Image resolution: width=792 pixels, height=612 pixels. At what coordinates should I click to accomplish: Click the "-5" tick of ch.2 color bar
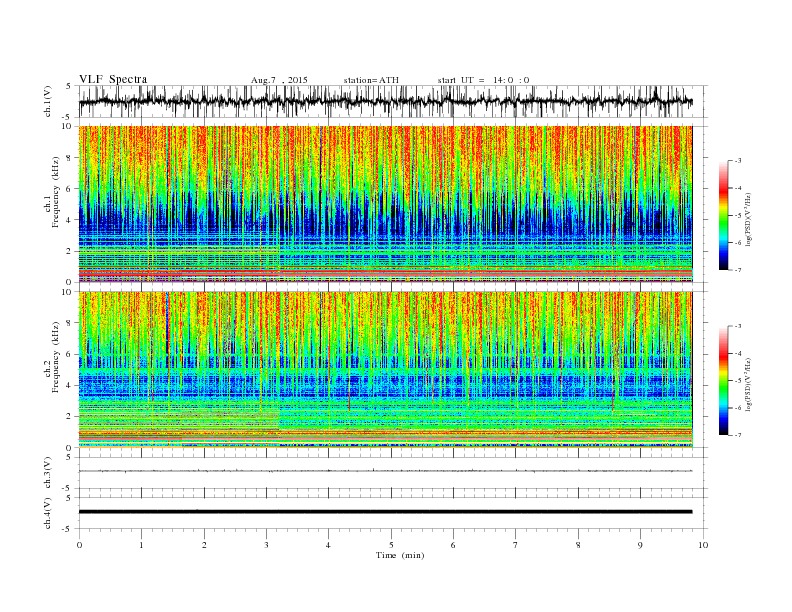point(738,381)
